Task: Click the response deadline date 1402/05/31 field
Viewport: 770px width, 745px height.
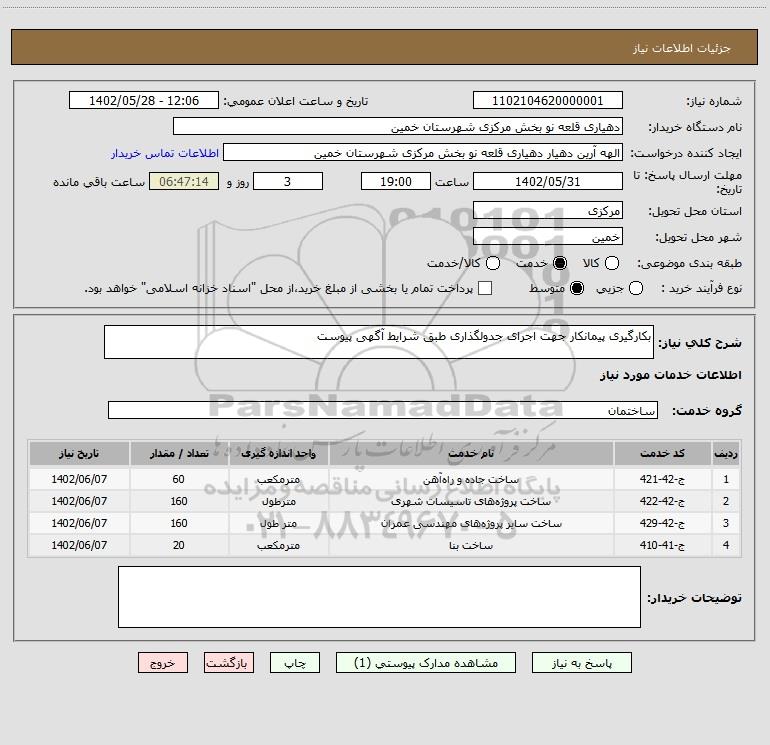Action: tap(548, 181)
